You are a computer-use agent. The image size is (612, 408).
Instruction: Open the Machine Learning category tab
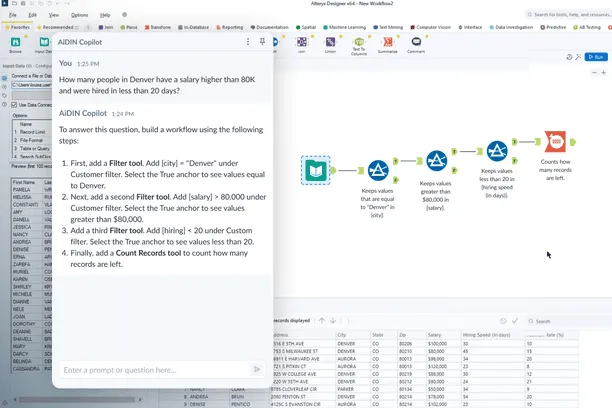coord(345,27)
